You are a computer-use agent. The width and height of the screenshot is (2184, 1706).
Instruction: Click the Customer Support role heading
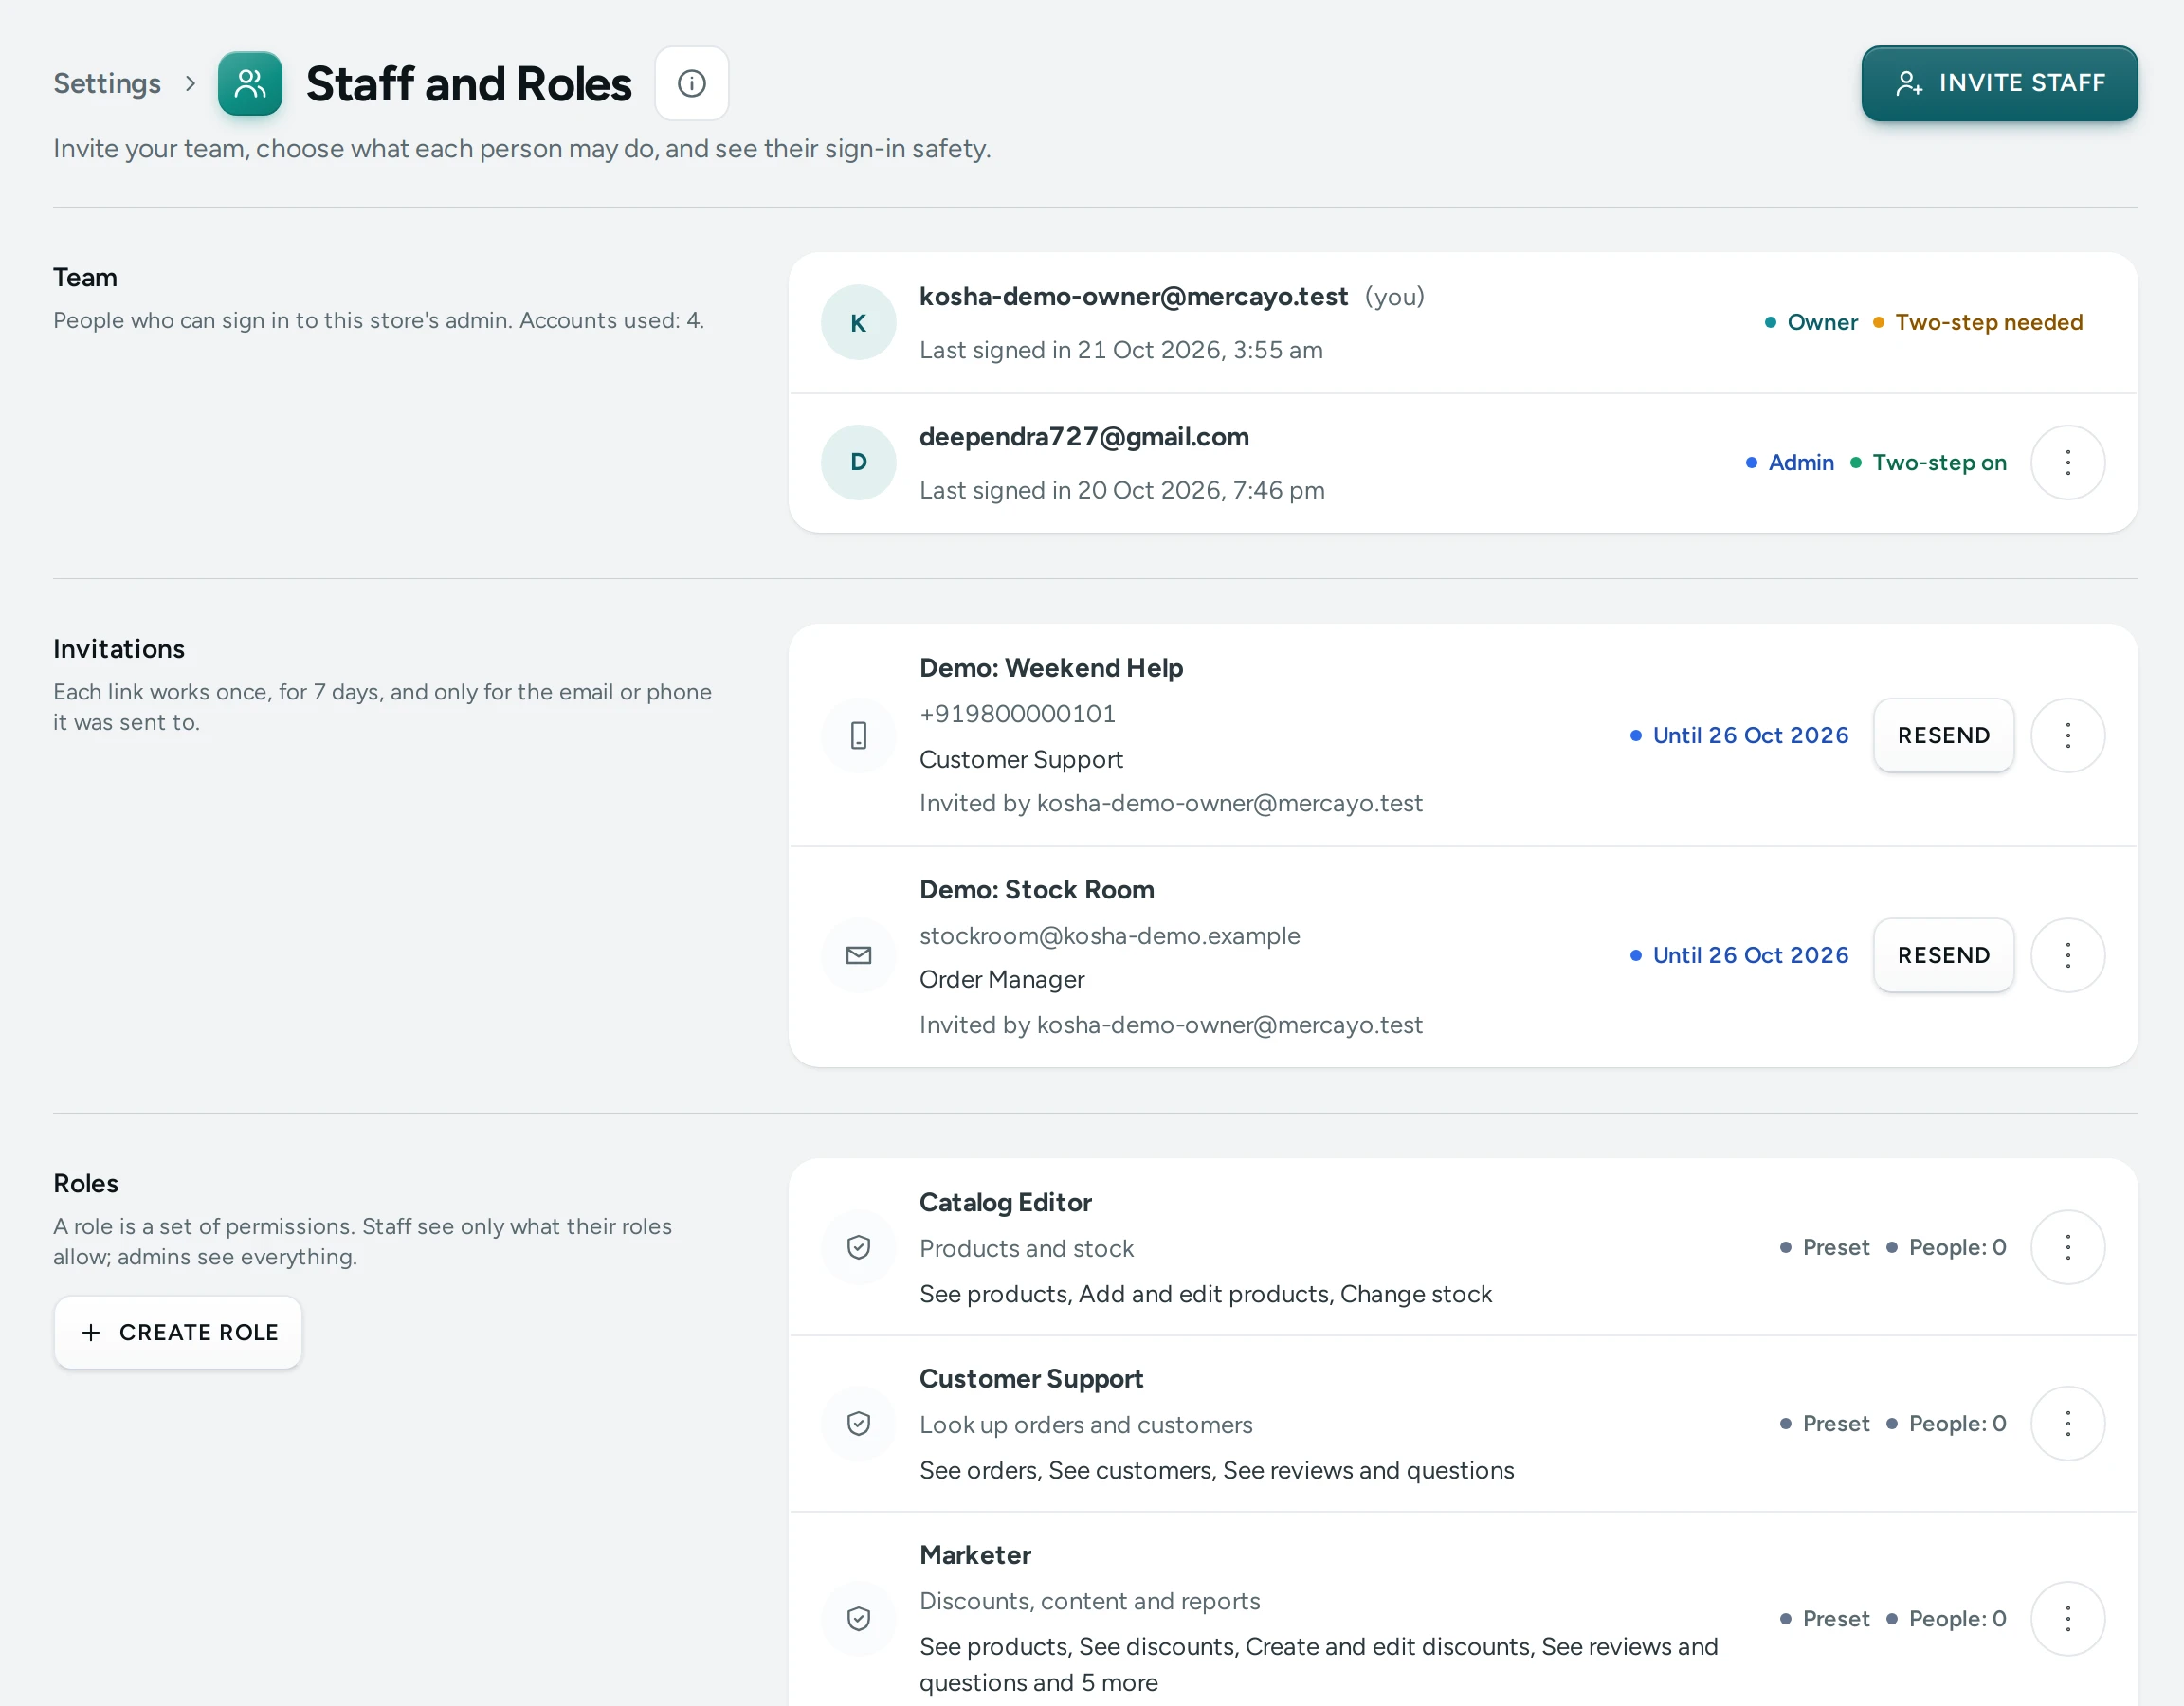point(1031,1379)
